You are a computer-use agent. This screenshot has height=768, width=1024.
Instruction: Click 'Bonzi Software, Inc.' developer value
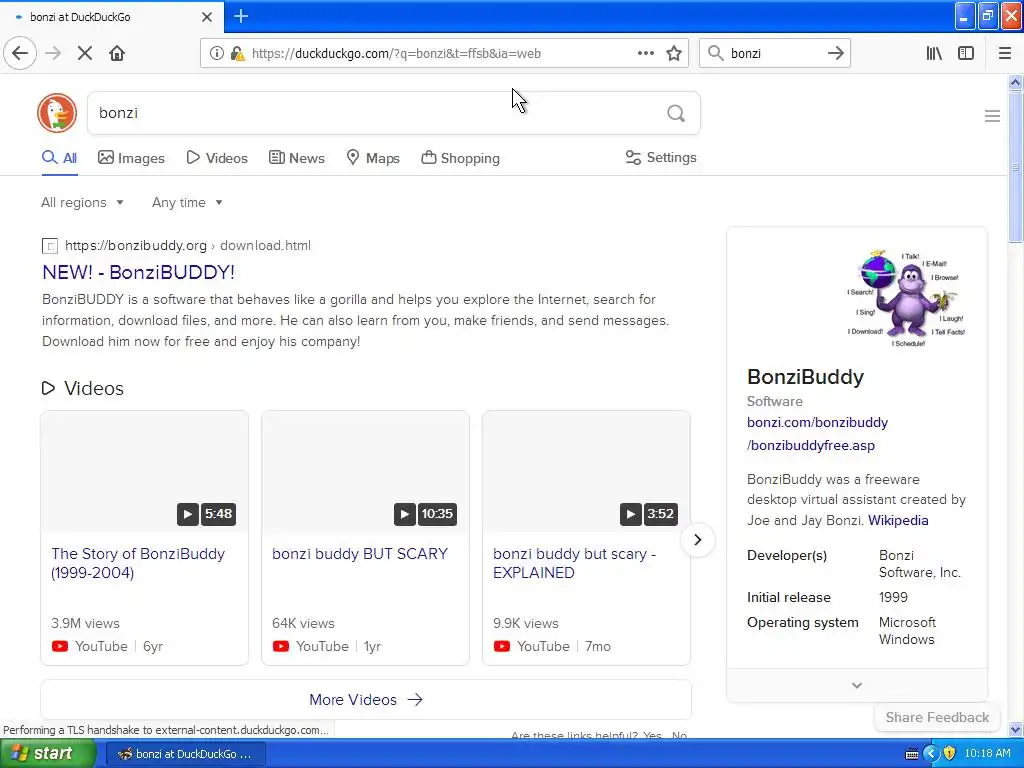[920, 564]
